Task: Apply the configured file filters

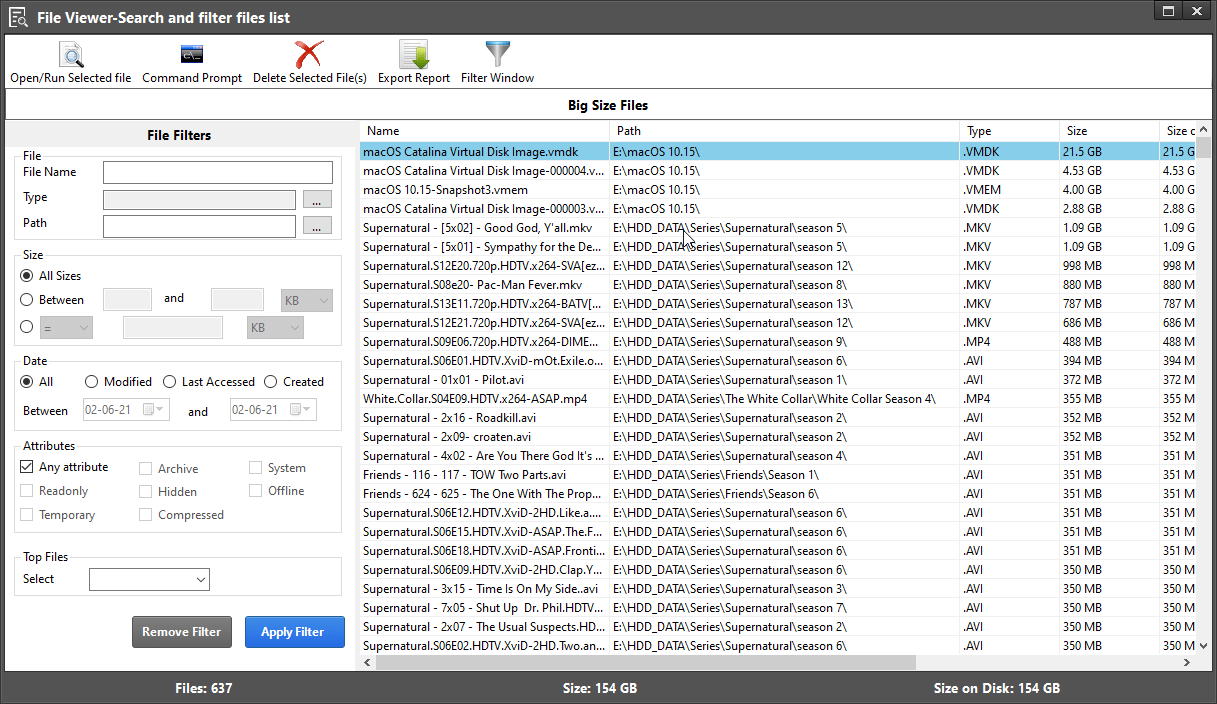Action: tap(294, 631)
